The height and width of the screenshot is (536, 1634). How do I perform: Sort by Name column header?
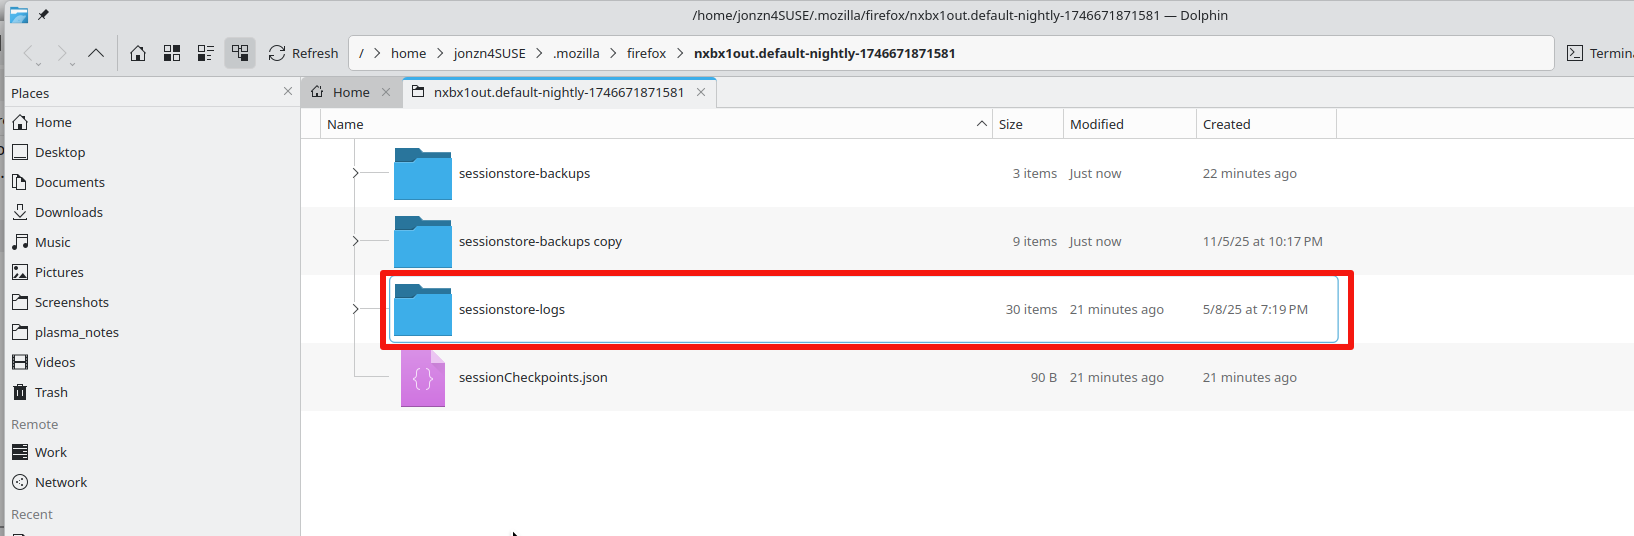[x=656, y=124]
